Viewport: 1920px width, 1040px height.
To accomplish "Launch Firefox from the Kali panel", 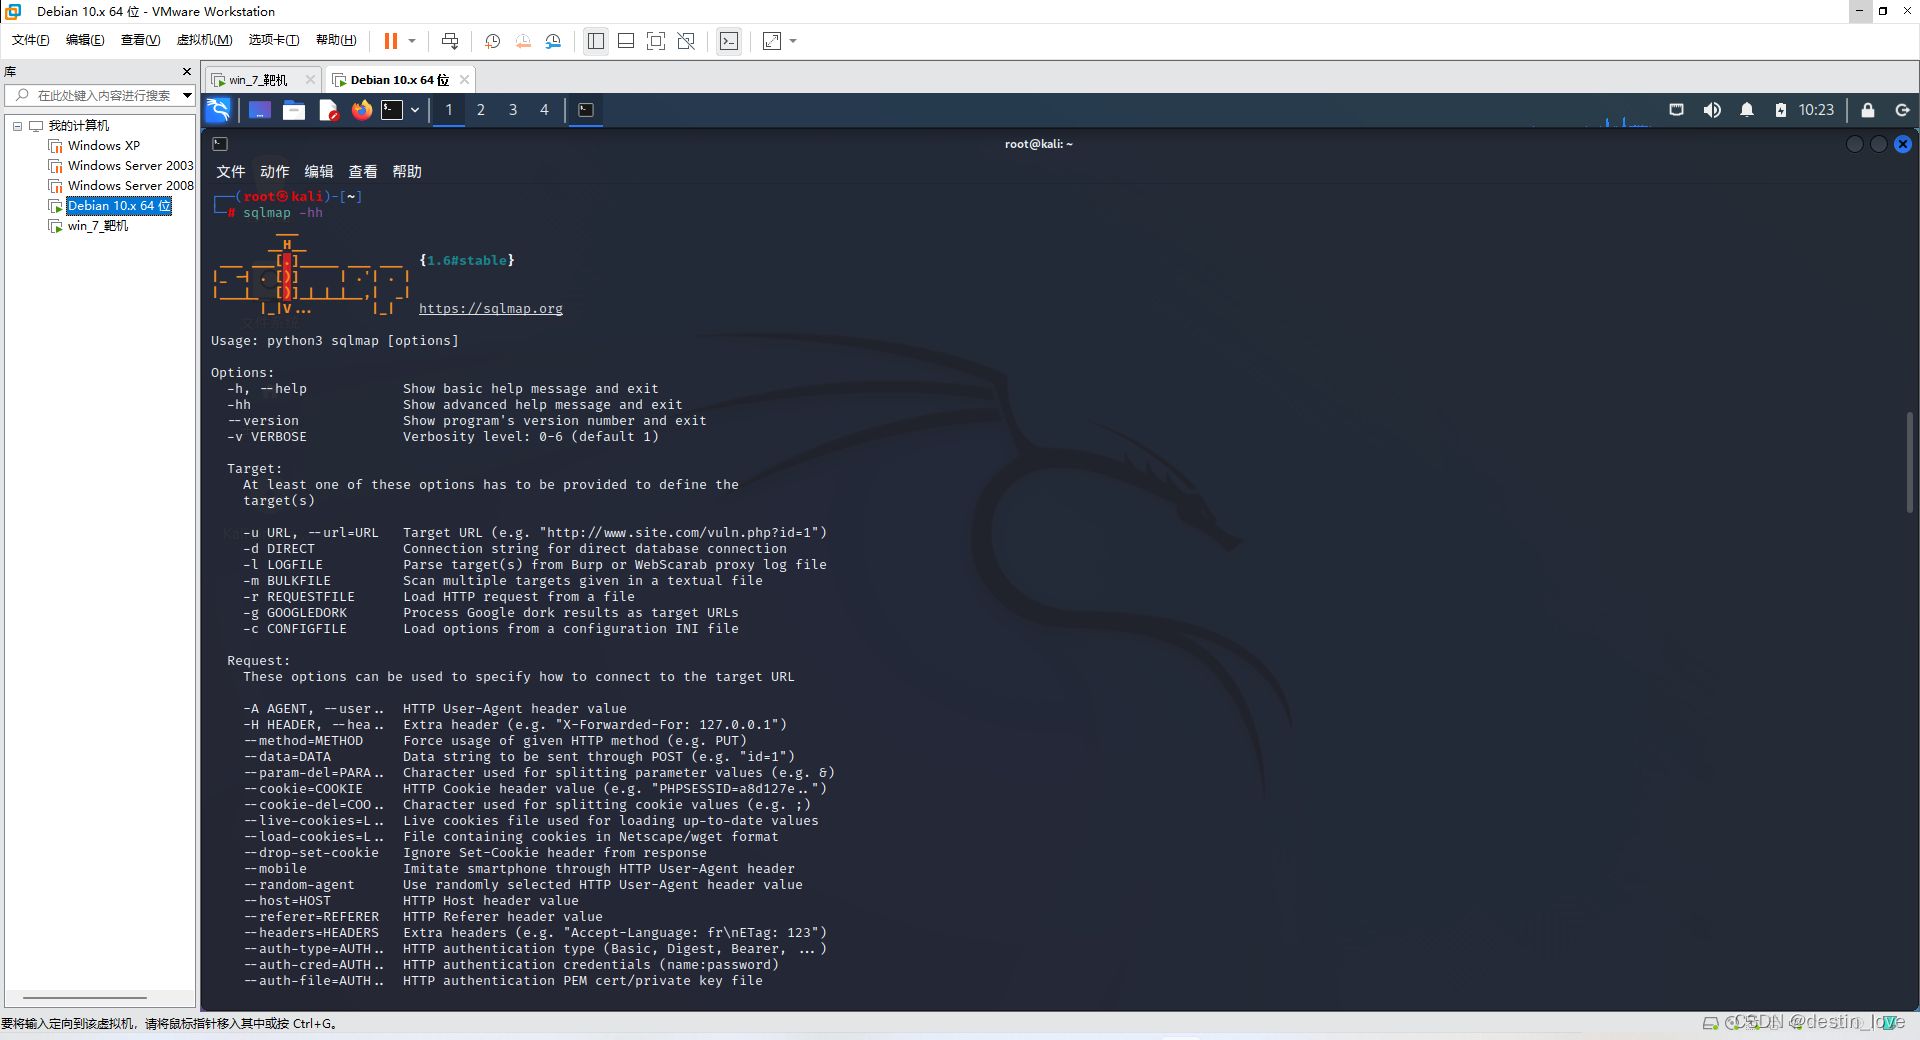I will (362, 110).
